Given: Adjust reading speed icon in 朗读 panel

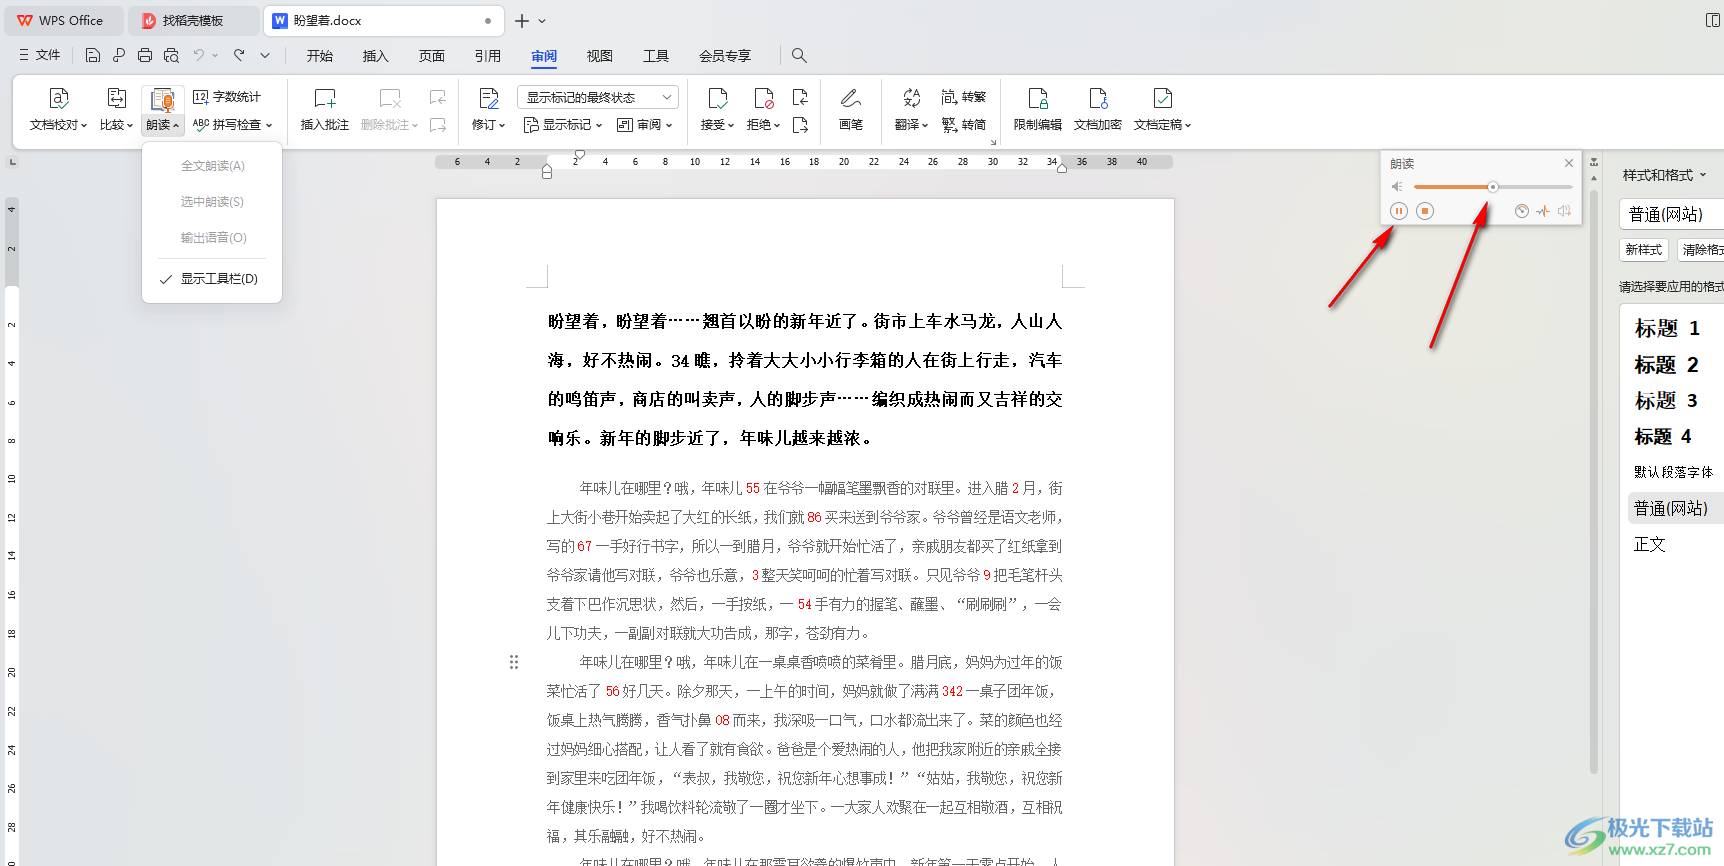Looking at the screenshot, I should click(x=1521, y=211).
